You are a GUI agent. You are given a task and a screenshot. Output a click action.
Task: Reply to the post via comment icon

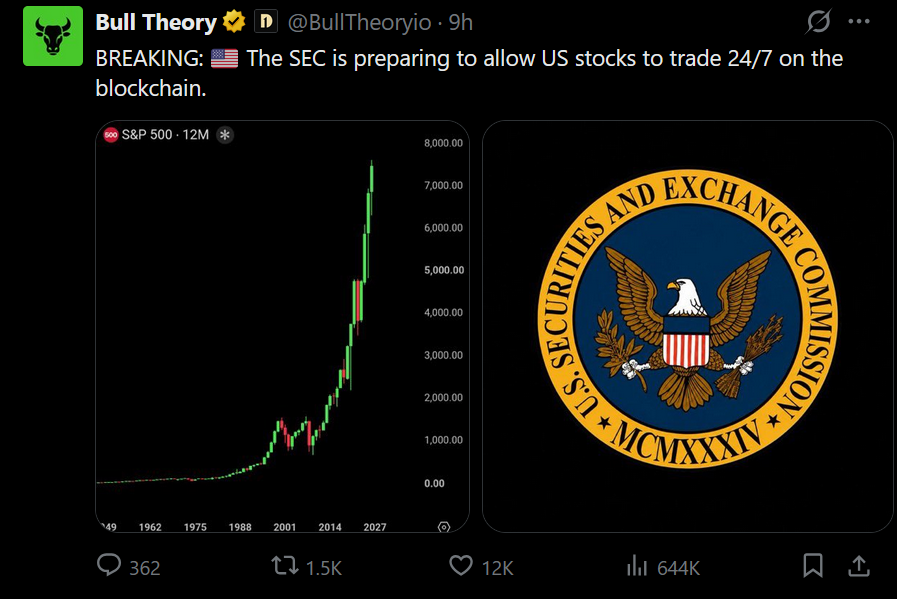coord(109,565)
